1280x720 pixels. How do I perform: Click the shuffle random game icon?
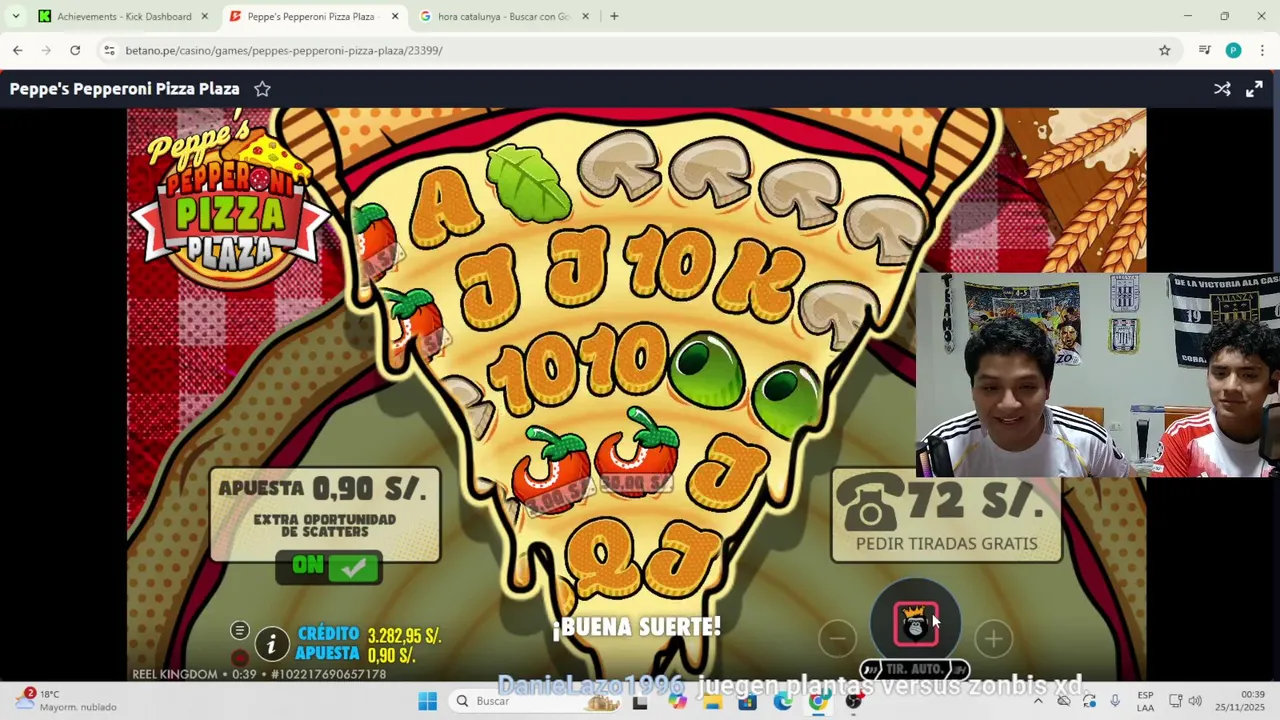pos(1222,89)
